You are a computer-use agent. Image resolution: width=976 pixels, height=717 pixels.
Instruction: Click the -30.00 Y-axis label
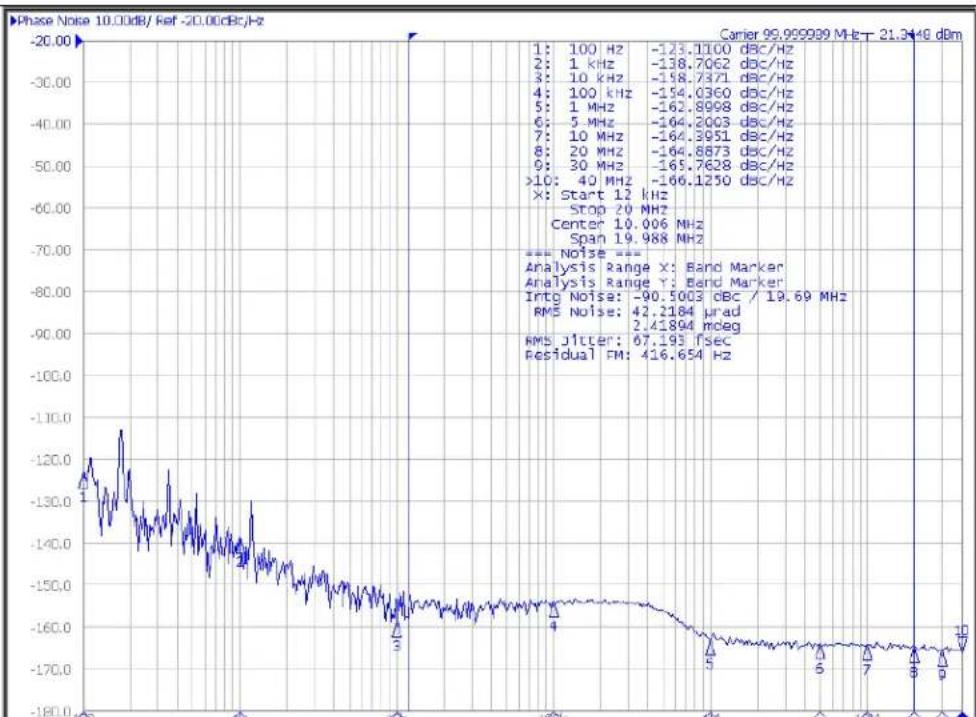pos(50,83)
